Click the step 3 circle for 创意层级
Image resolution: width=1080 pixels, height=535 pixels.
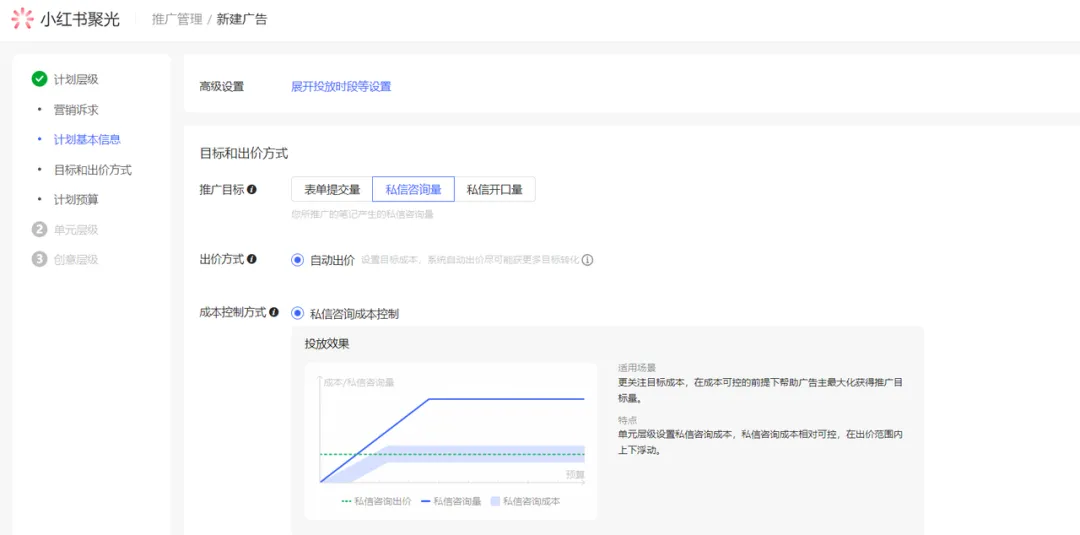[39, 259]
